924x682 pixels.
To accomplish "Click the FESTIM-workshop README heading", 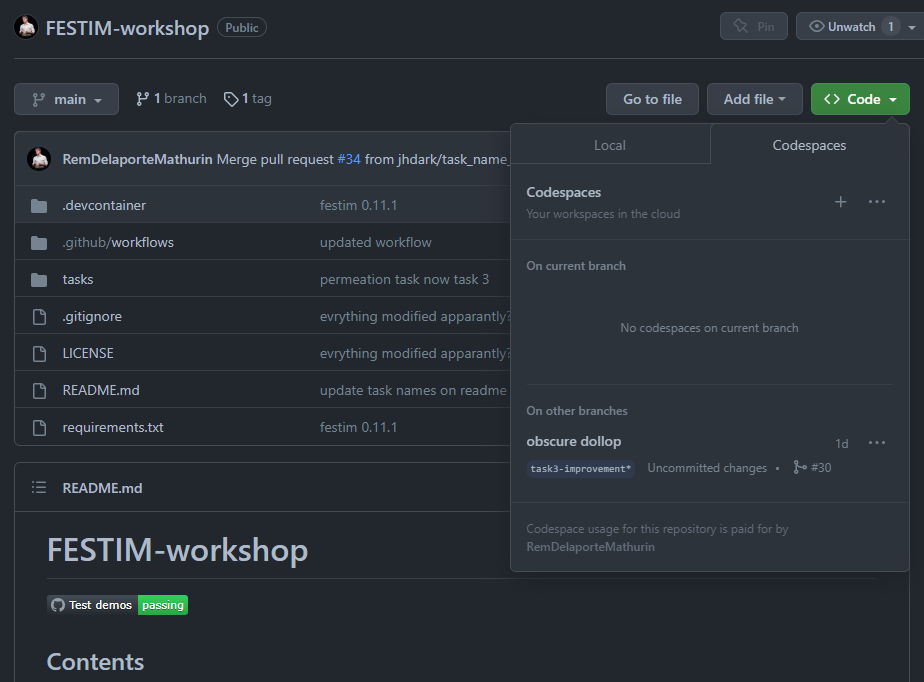I will 177,550.
